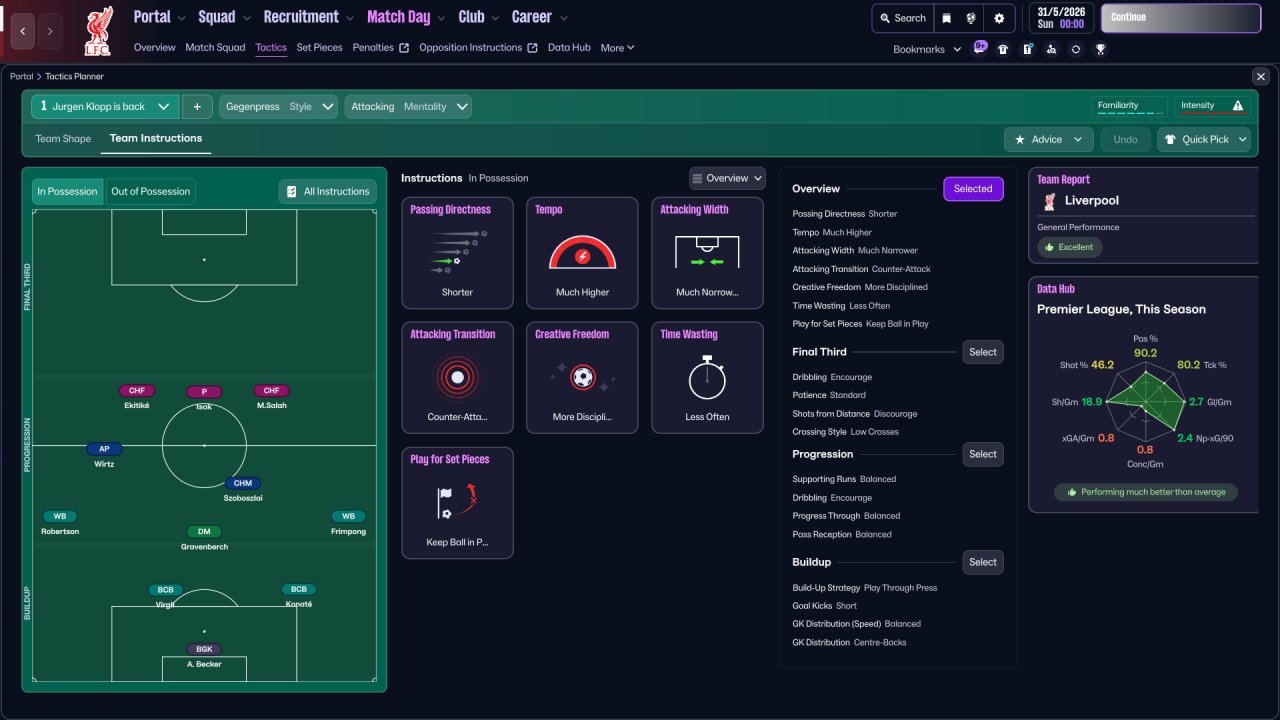Switch pitch view to Out of Possession
The image size is (1280, 720).
coord(149,191)
